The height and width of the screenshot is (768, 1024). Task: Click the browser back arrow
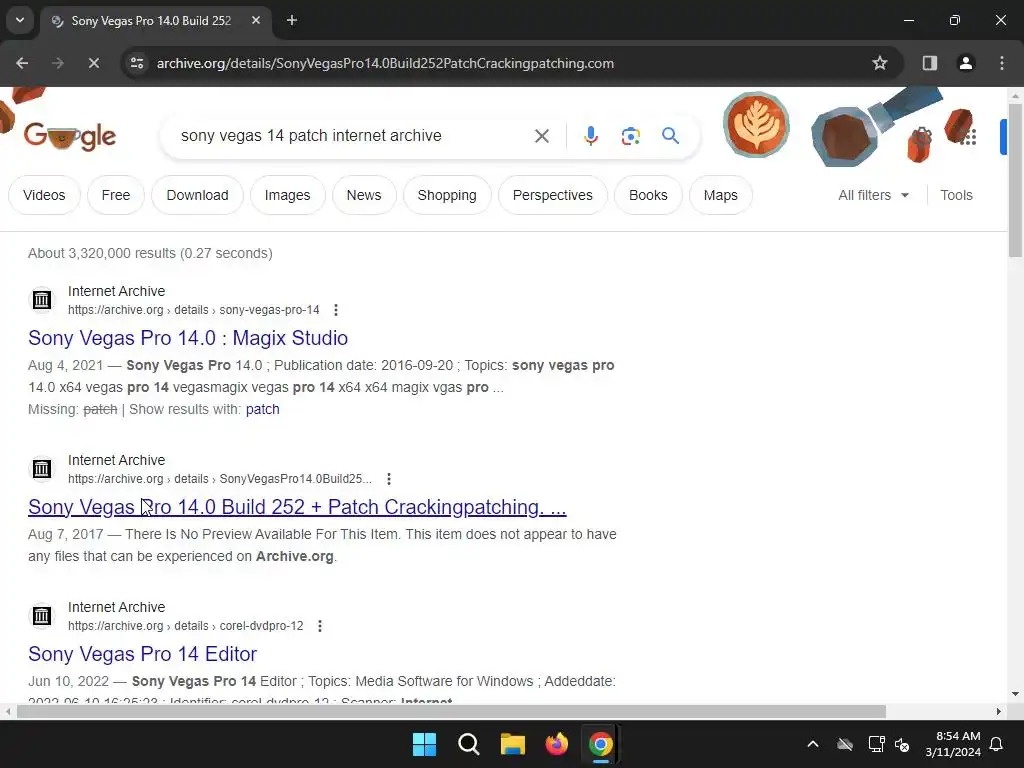22,63
